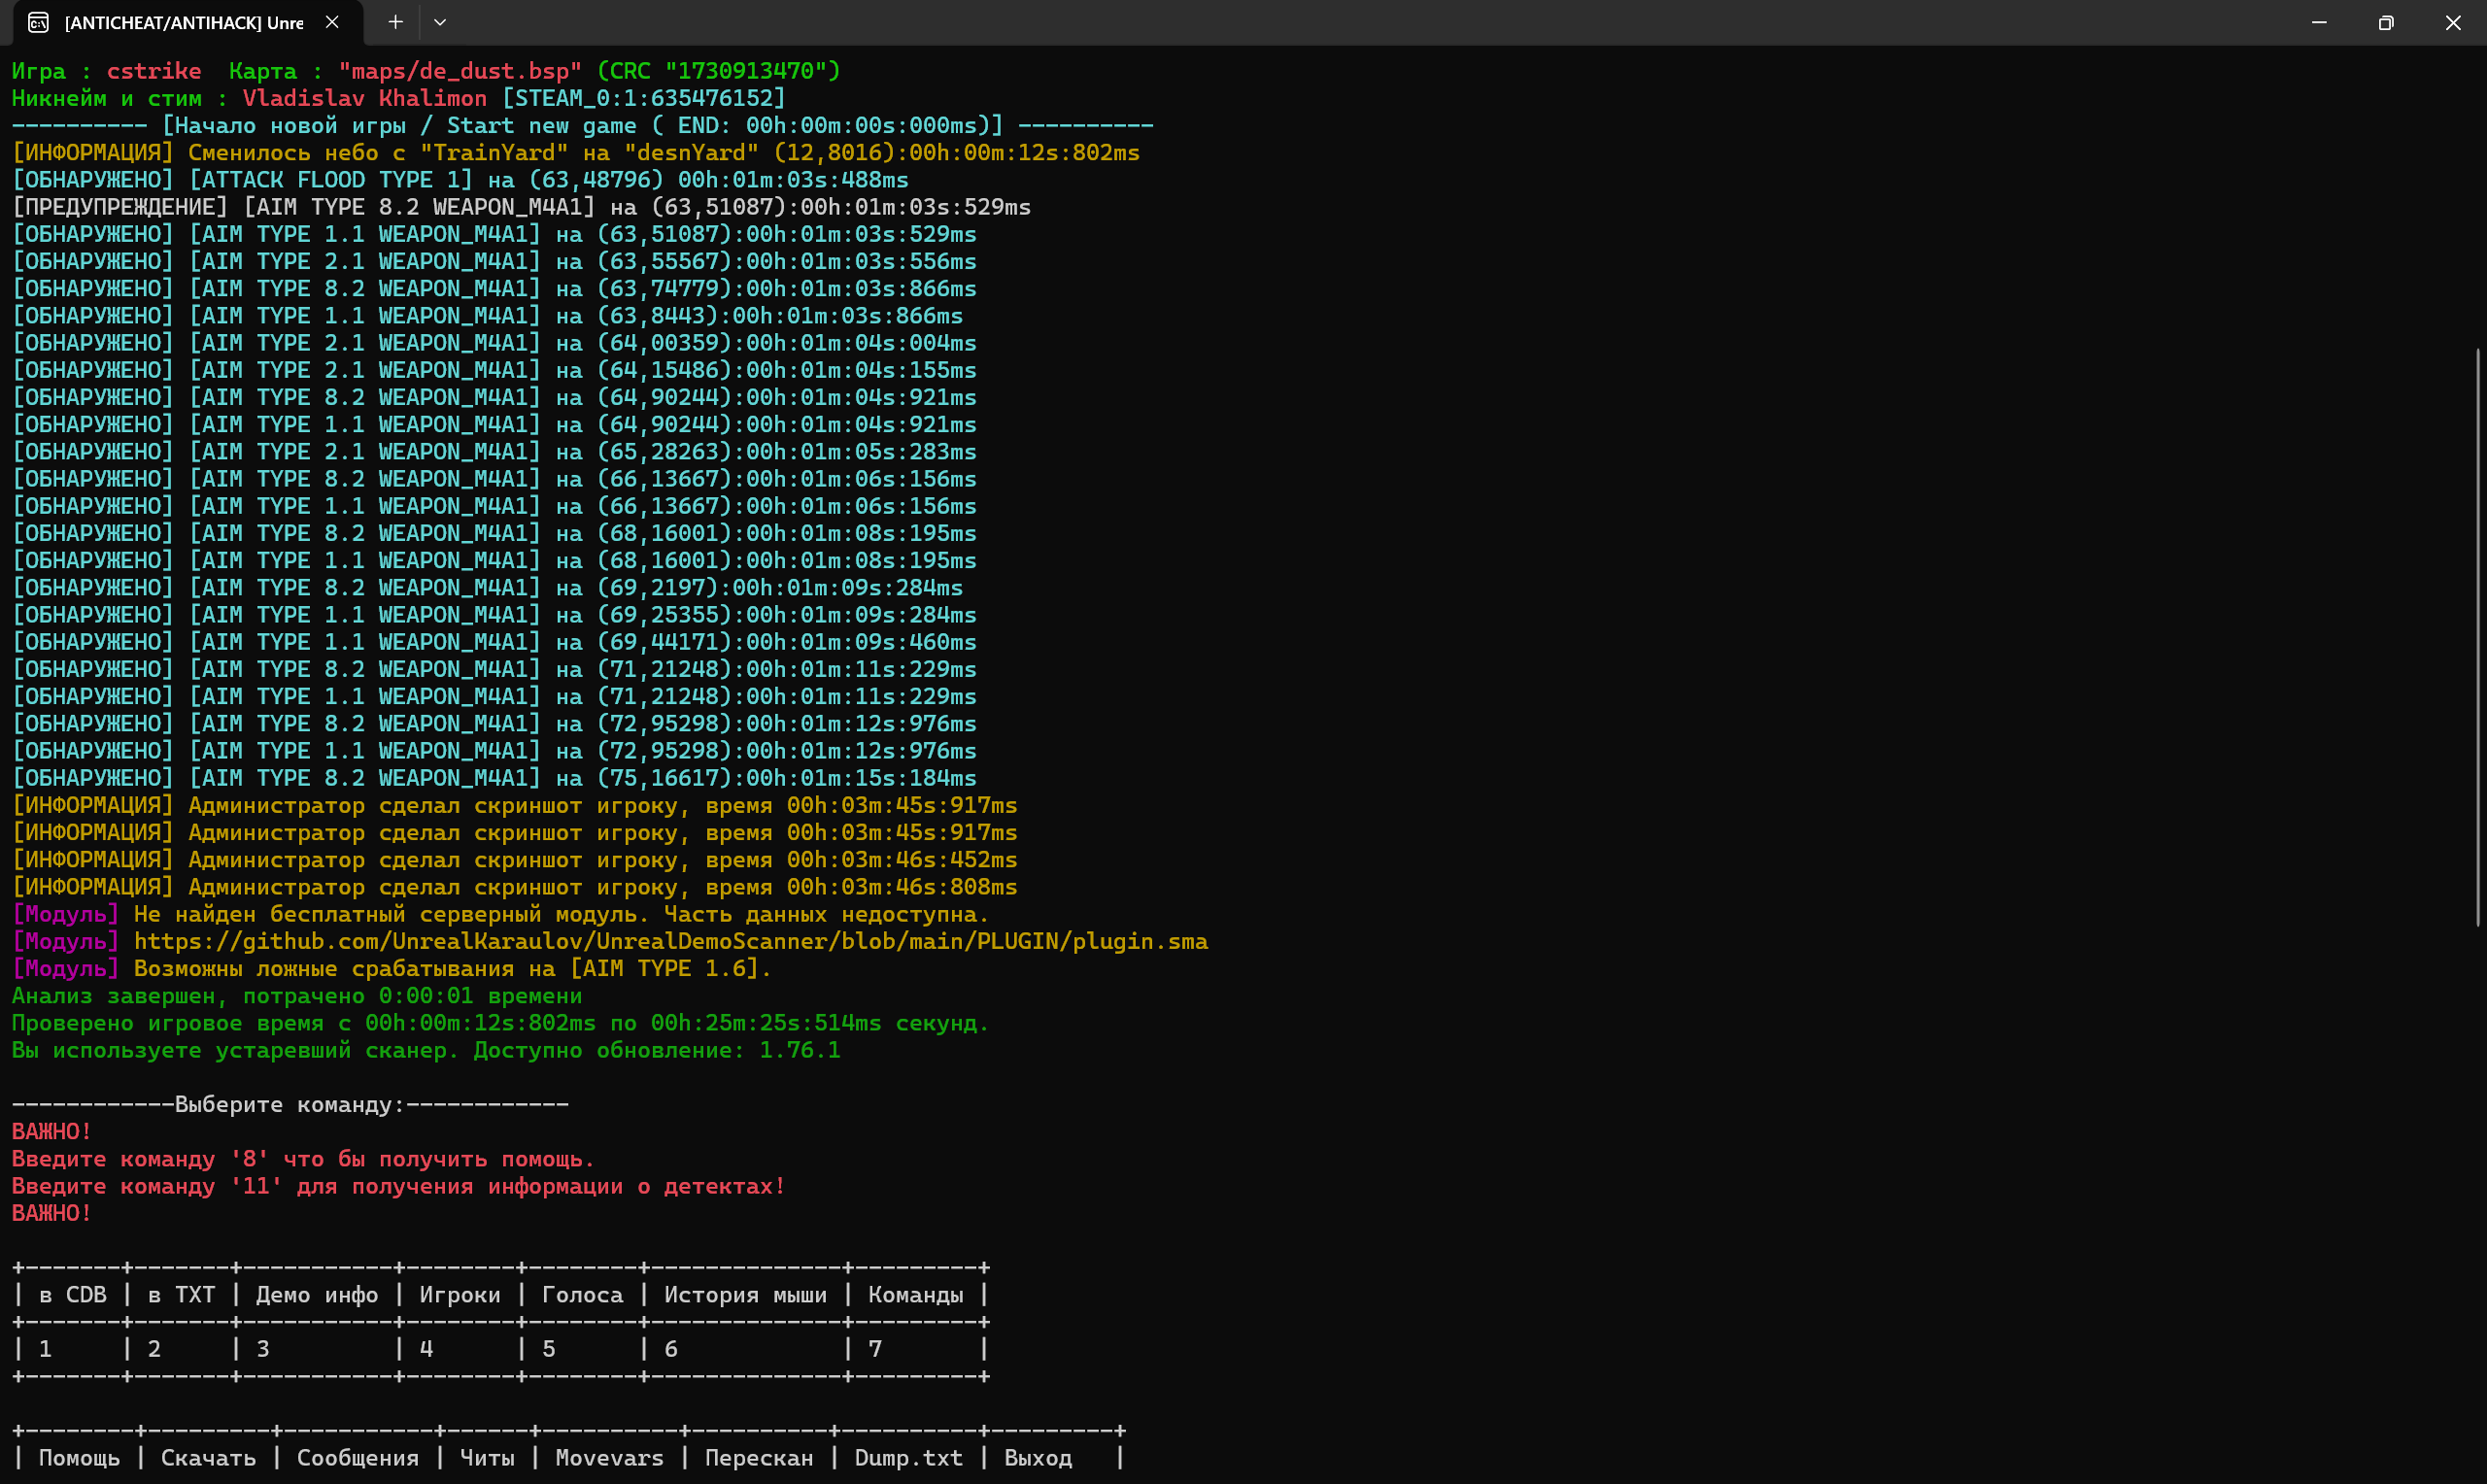Click the "Помощь" cell in bottom table
This screenshot has width=2487, height=1484.
click(79, 1459)
